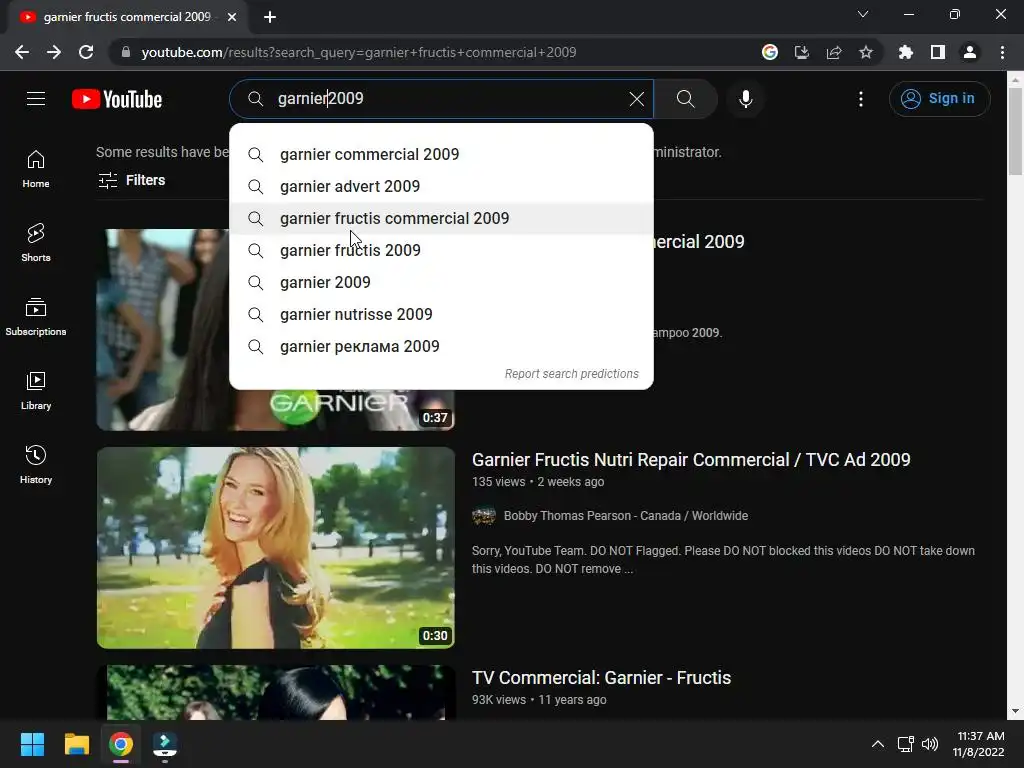Select suggestion garnier nutrisse 2009
This screenshot has height=768, width=1024.
[441, 315]
